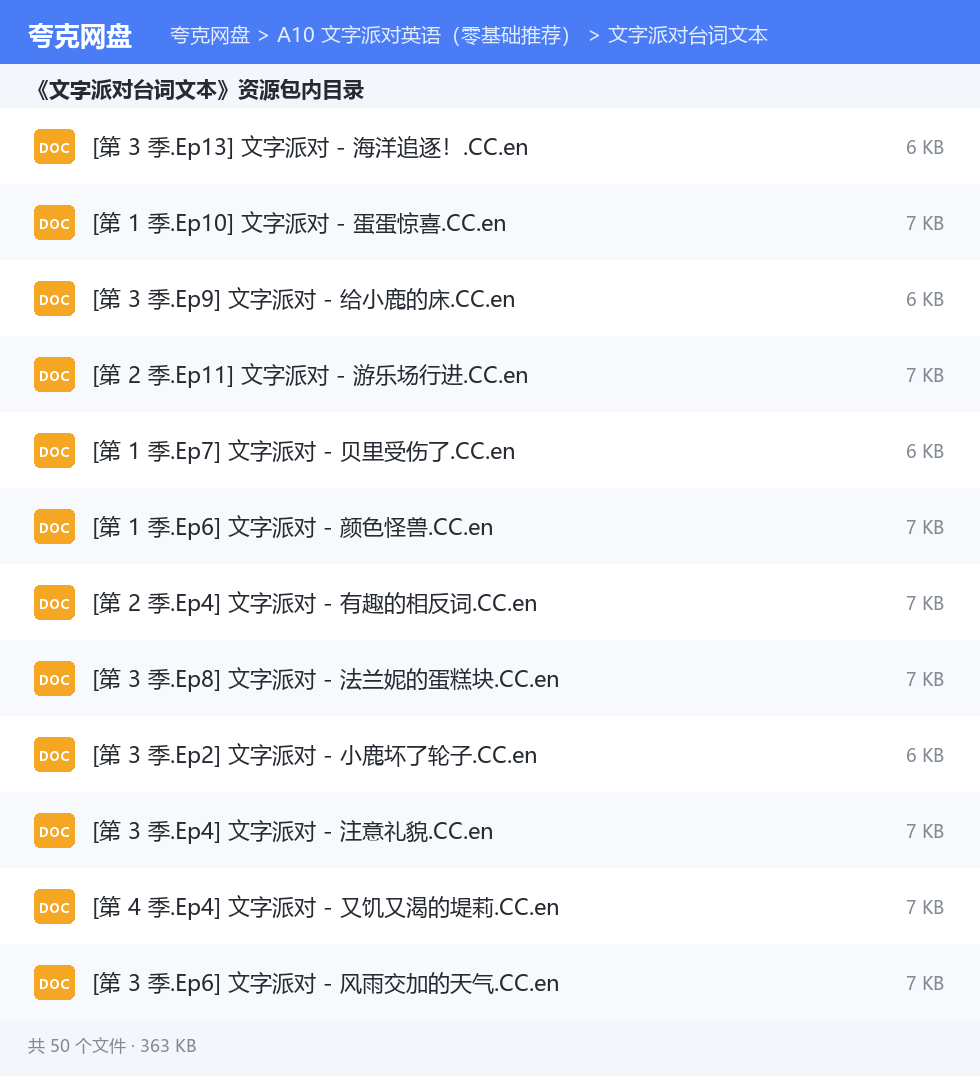
Task: Click DOC icon for 游乐场行进 file
Action: tap(54, 375)
